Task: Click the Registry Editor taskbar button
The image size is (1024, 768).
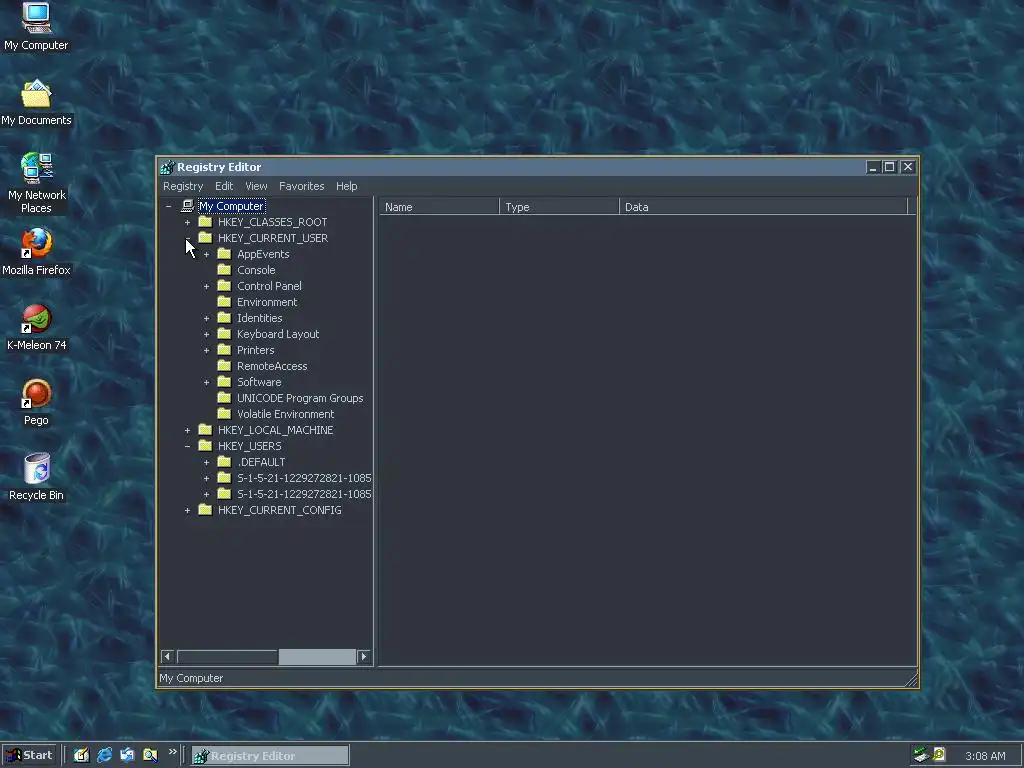Action: coord(270,756)
